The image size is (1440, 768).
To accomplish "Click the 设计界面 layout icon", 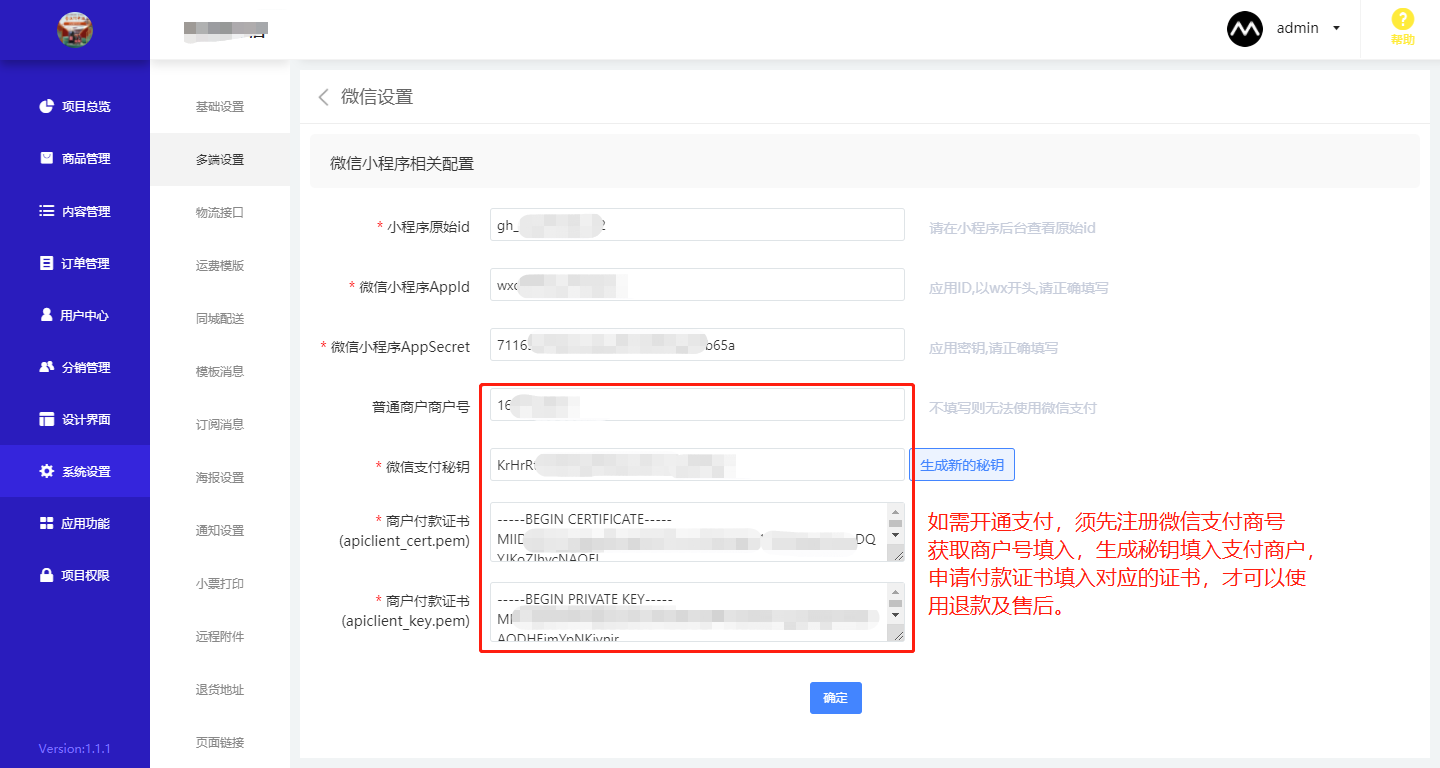I will point(46,419).
